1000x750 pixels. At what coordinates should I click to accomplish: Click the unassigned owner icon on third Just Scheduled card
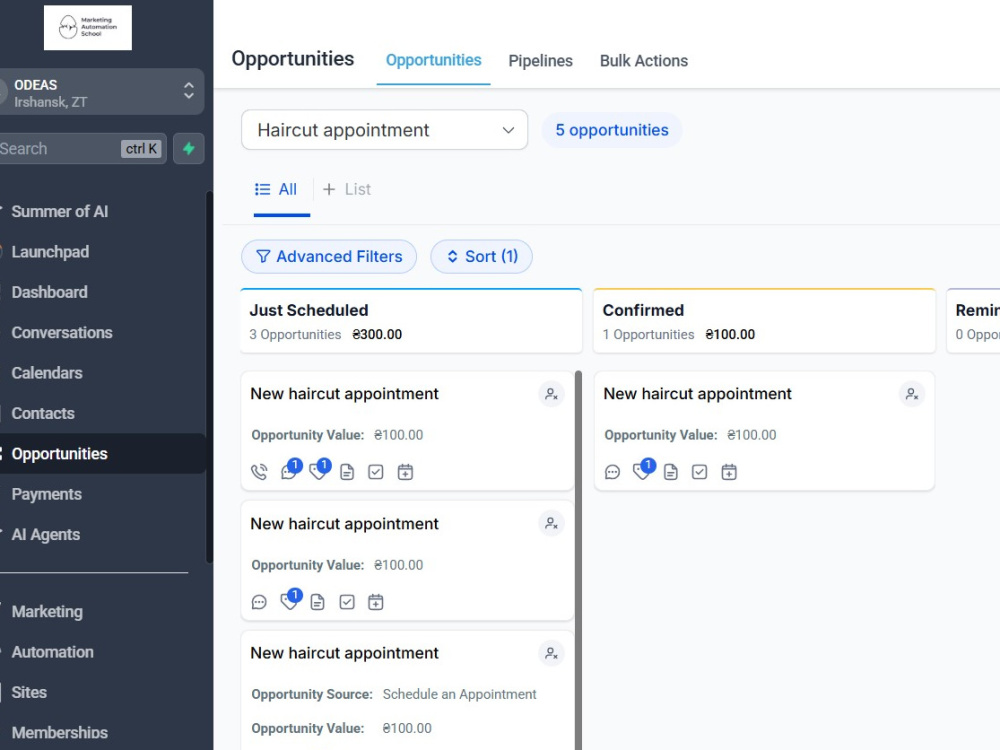pos(551,653)
